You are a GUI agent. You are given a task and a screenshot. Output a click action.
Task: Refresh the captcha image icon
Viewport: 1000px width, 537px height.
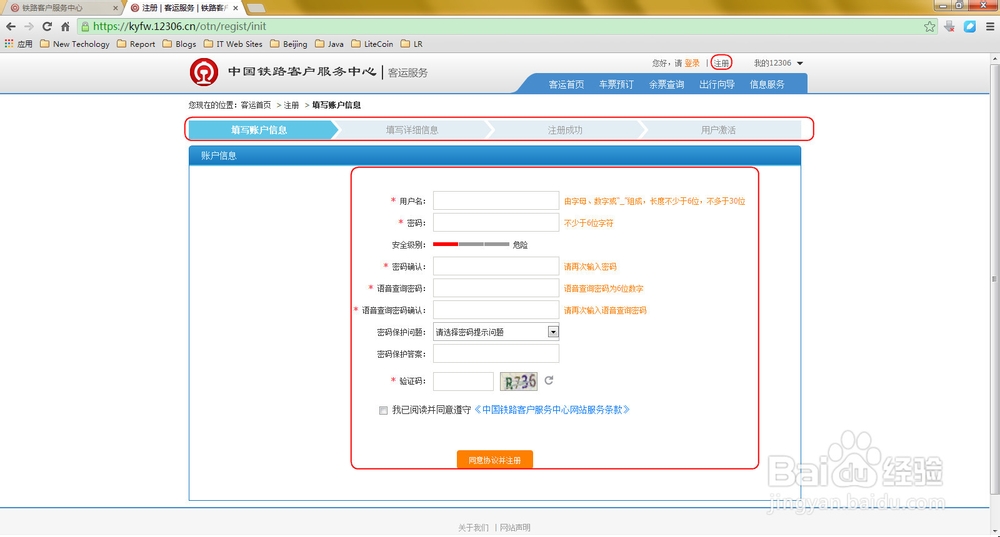548,380
